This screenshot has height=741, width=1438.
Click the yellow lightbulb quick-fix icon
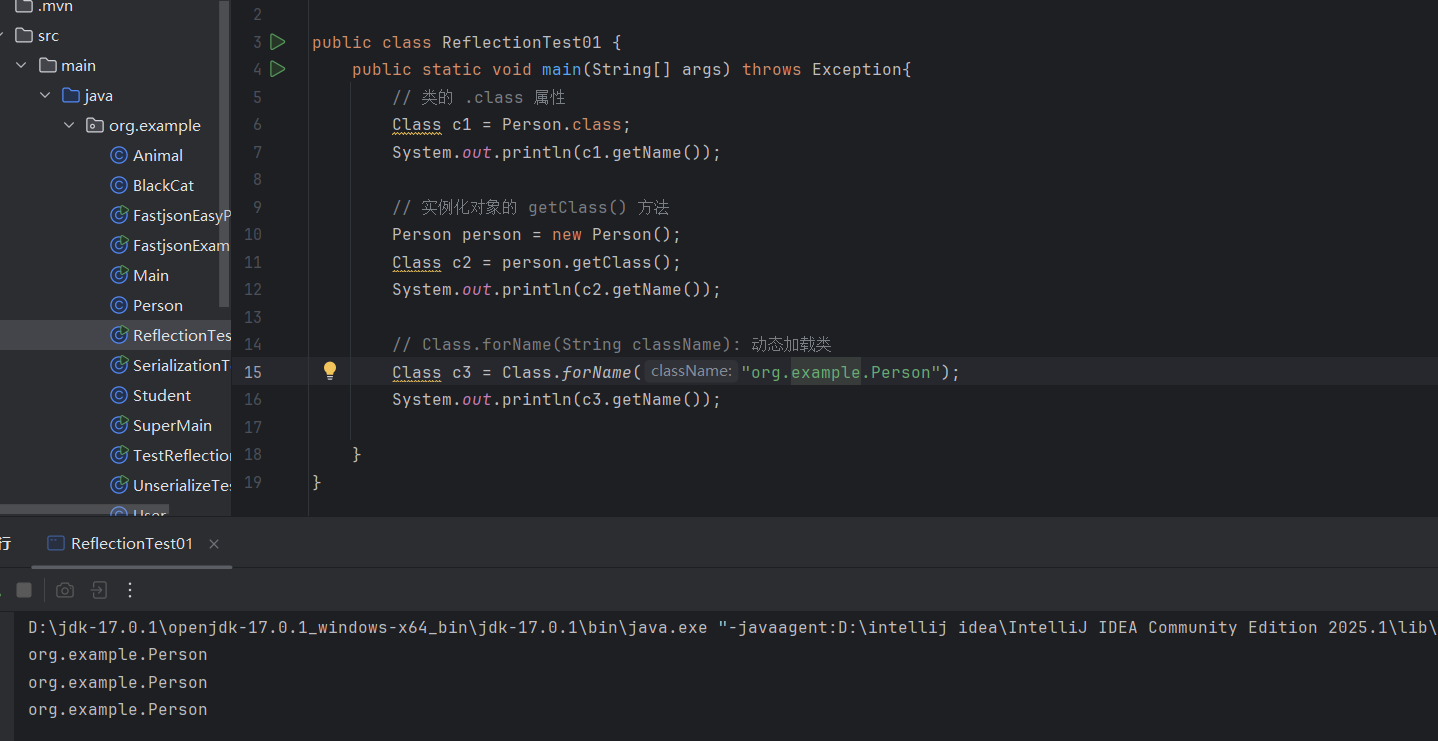[330, 371]
